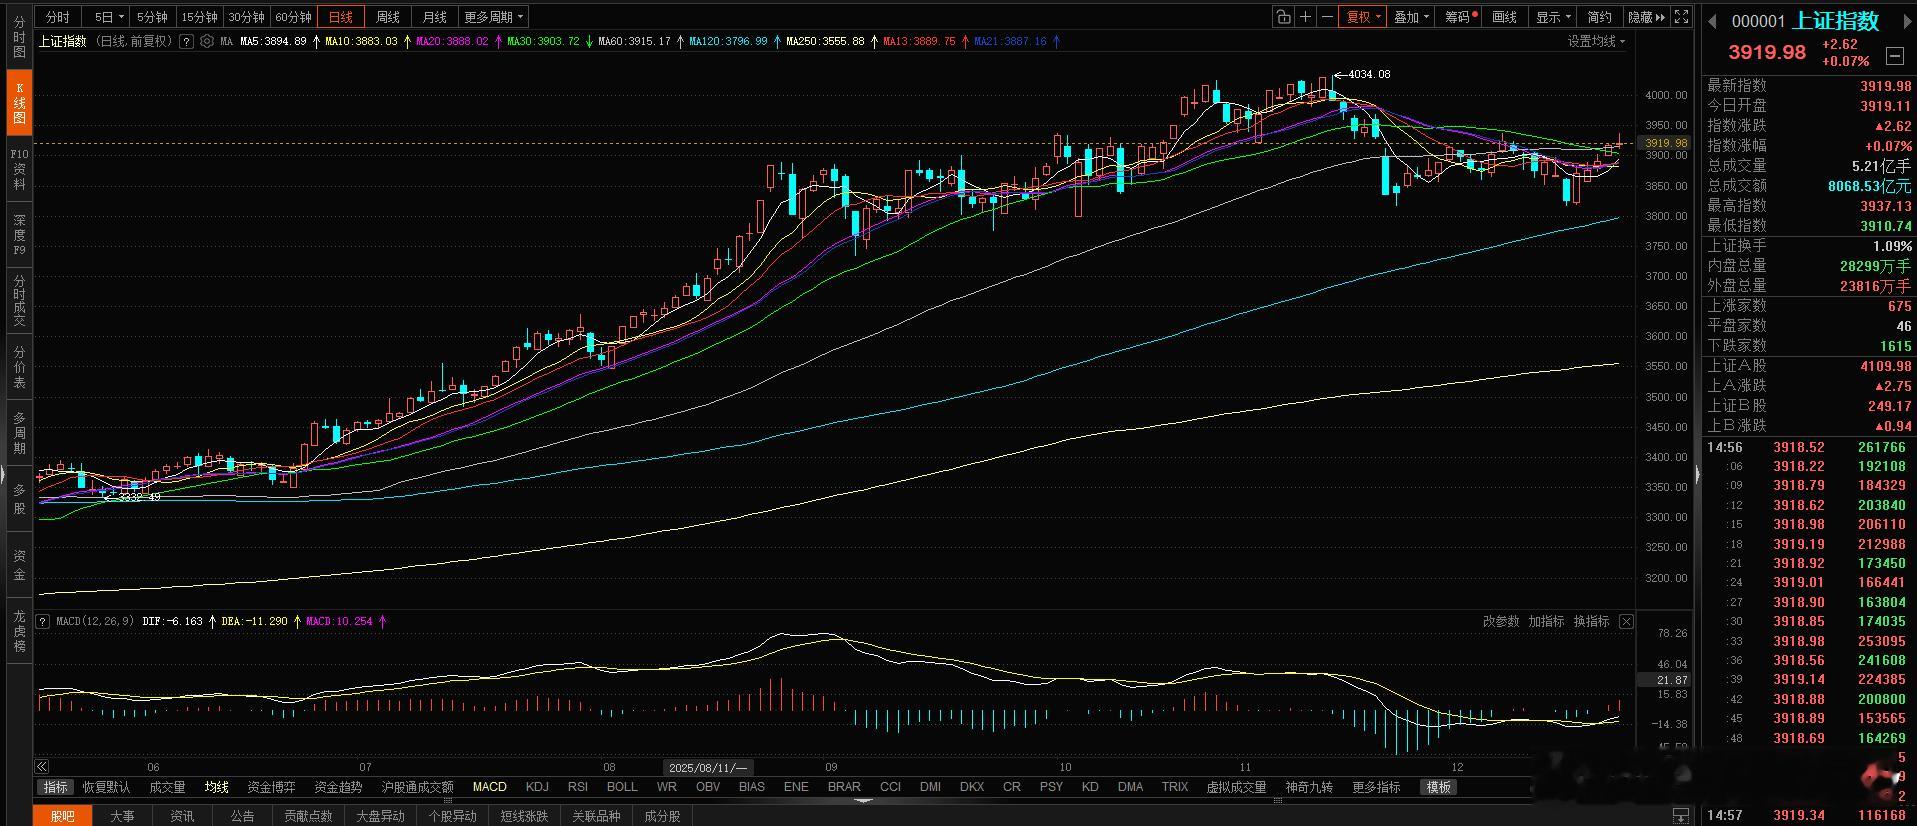
Task: Click 改参数 in the MACD panel
Action: [x=1500, y=621]
